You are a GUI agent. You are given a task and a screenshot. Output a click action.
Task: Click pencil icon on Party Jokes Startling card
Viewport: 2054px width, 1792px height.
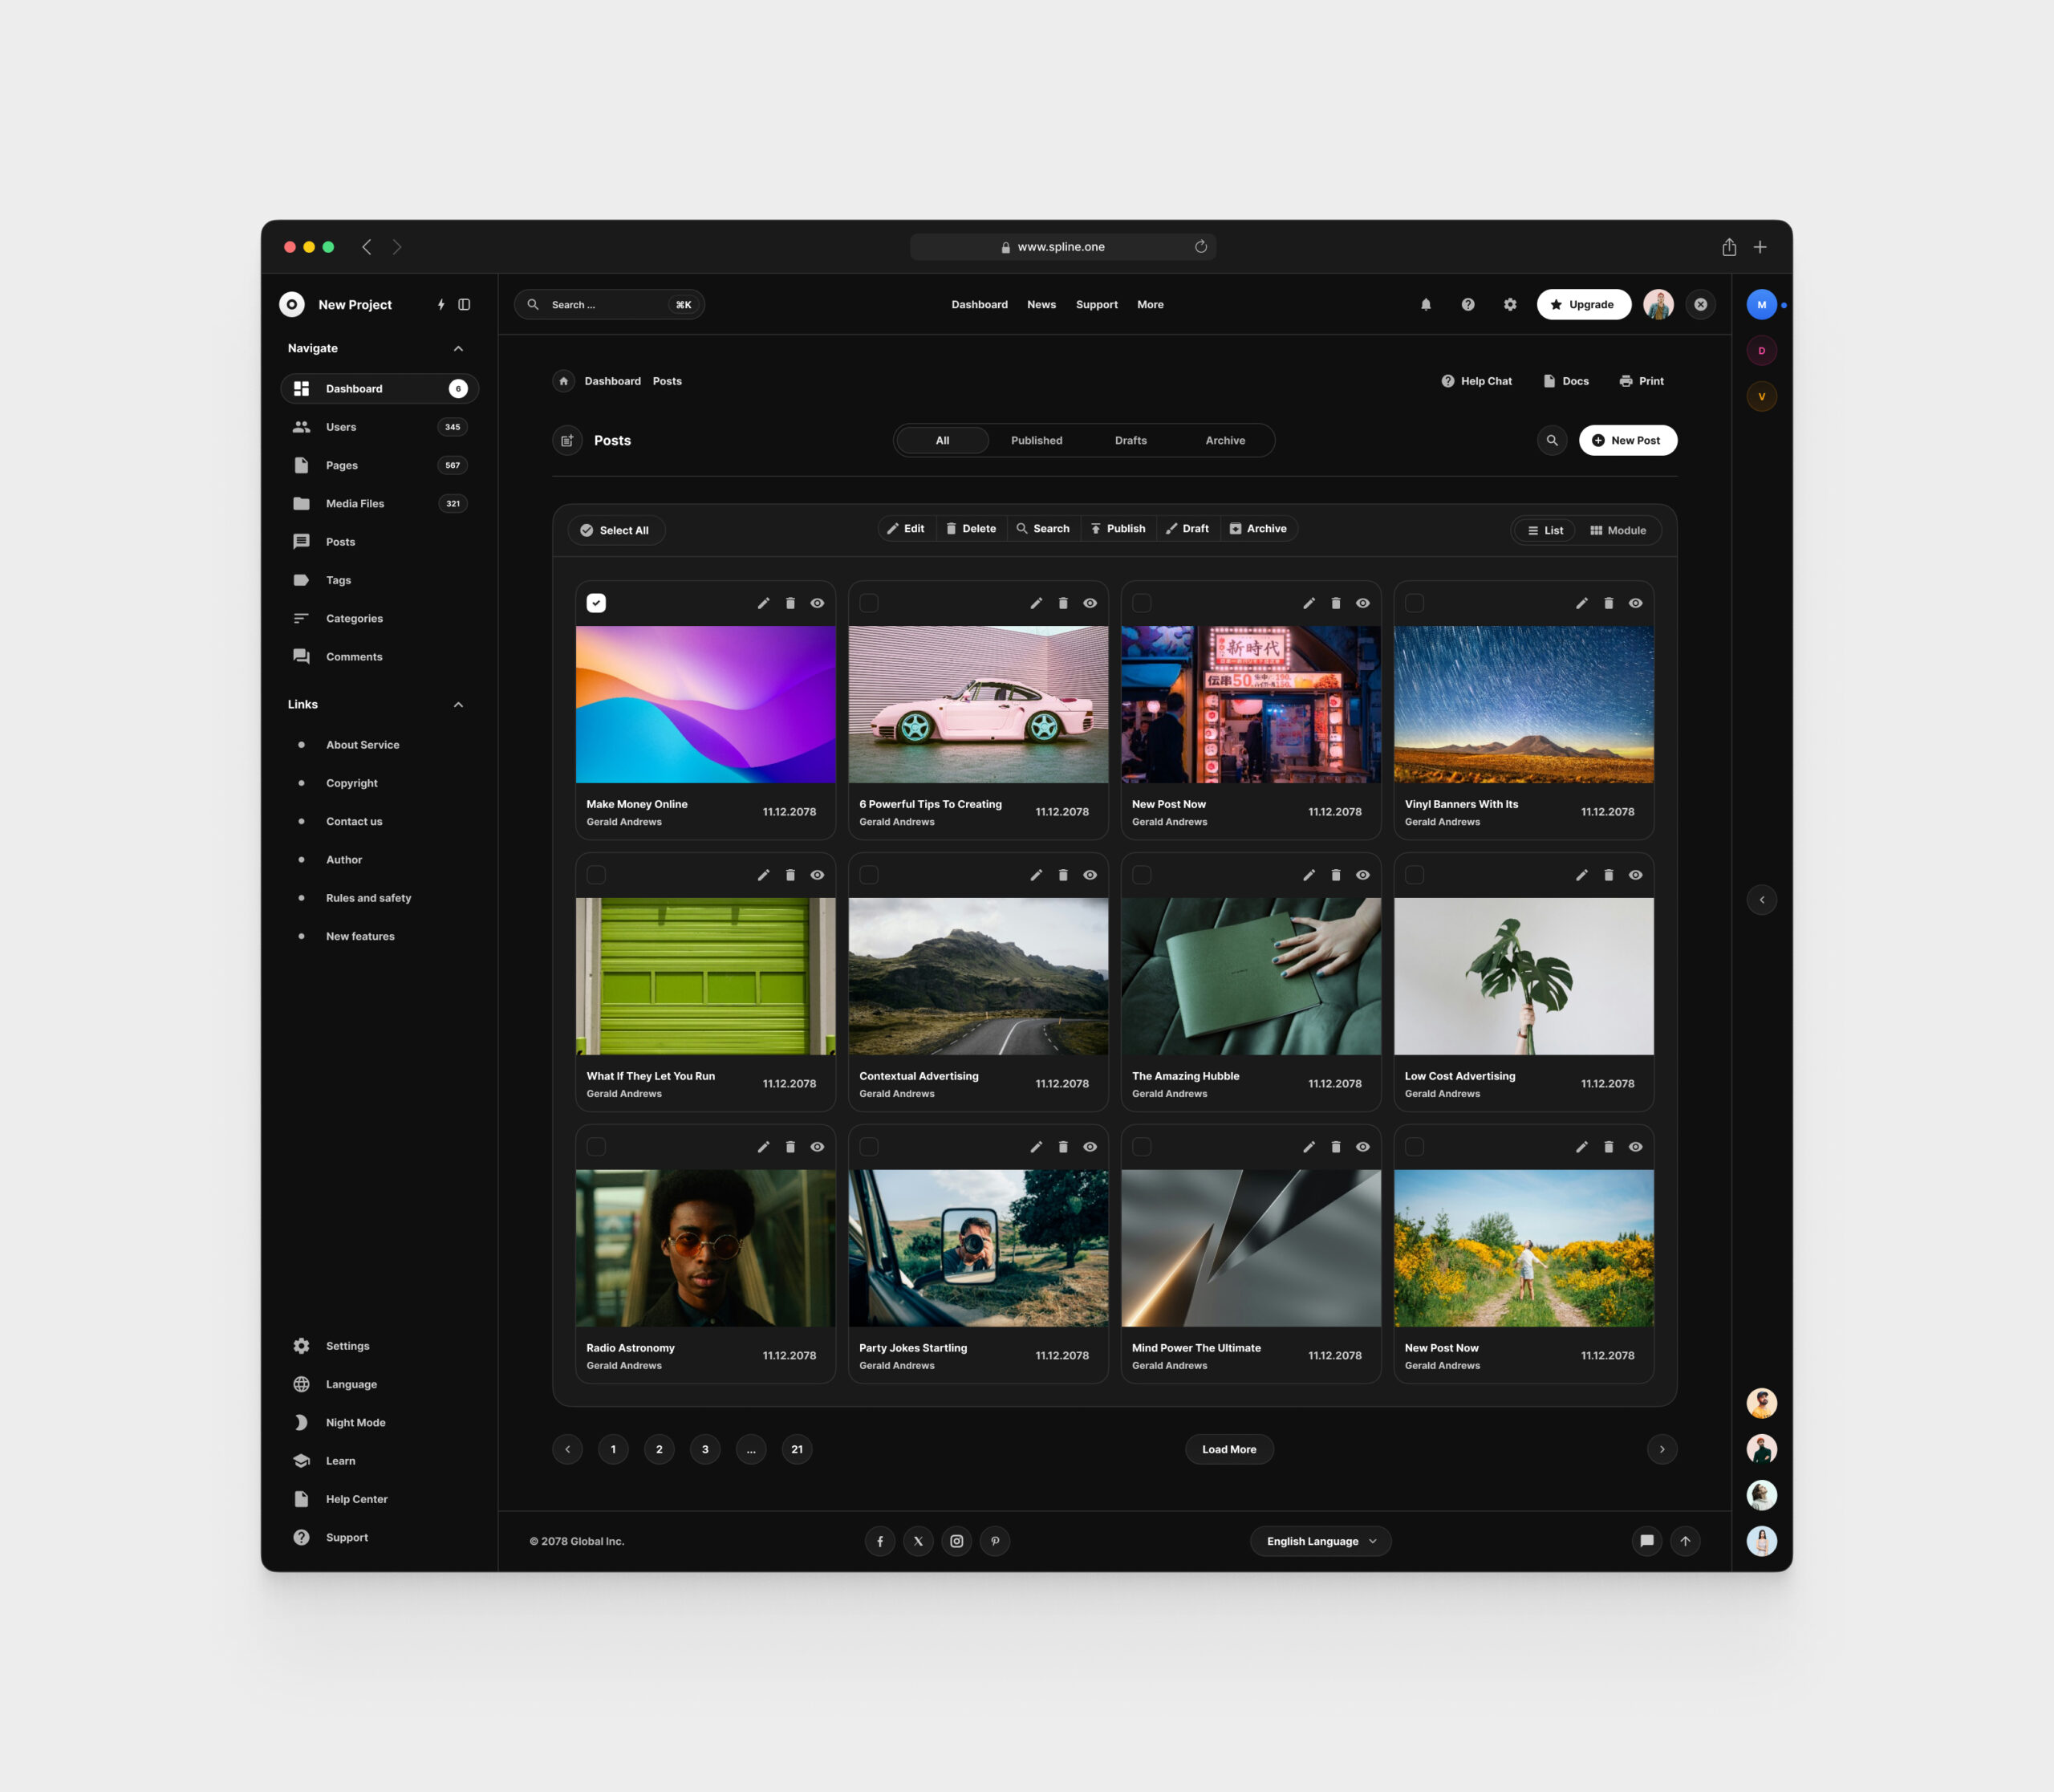tap(1036, 1147)
